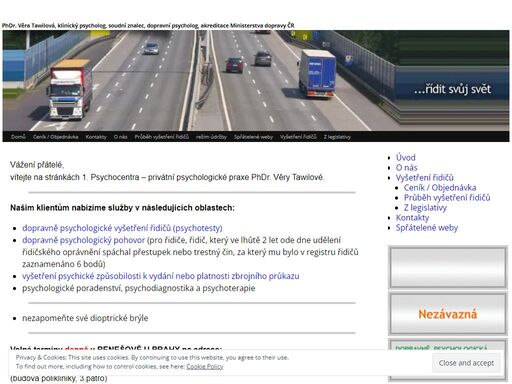The height and width of the screenshot is (384, 512).
Task: Select režim údržby in the menu bar
Action: click(211, 137)
